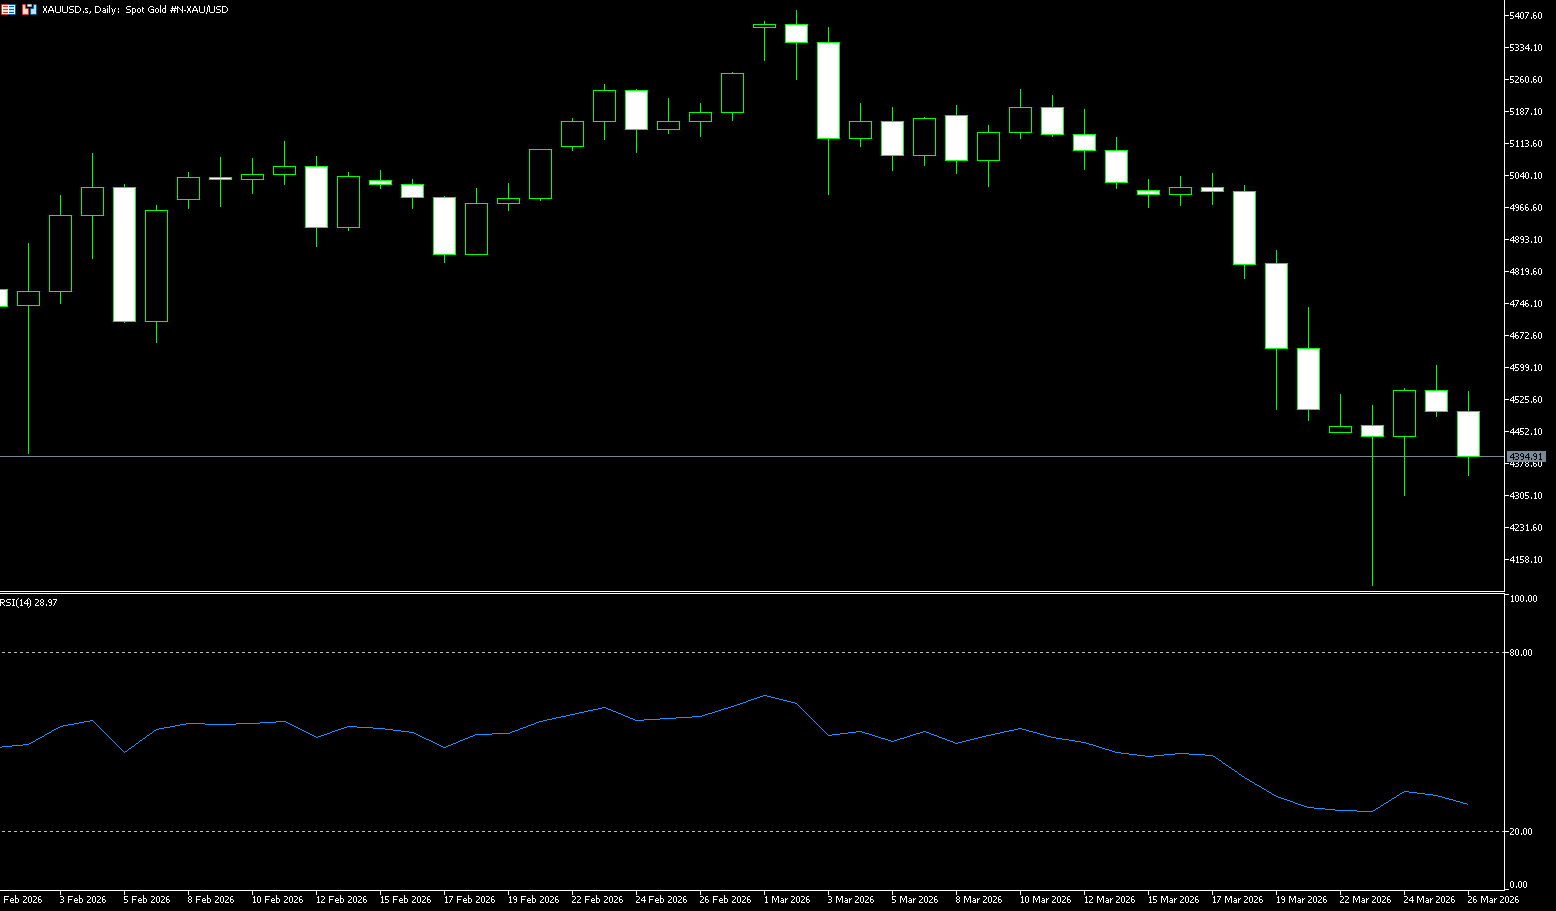
Task: Click the tall bearish 5 Feb 2026 candle
Action: click(124, 254)
